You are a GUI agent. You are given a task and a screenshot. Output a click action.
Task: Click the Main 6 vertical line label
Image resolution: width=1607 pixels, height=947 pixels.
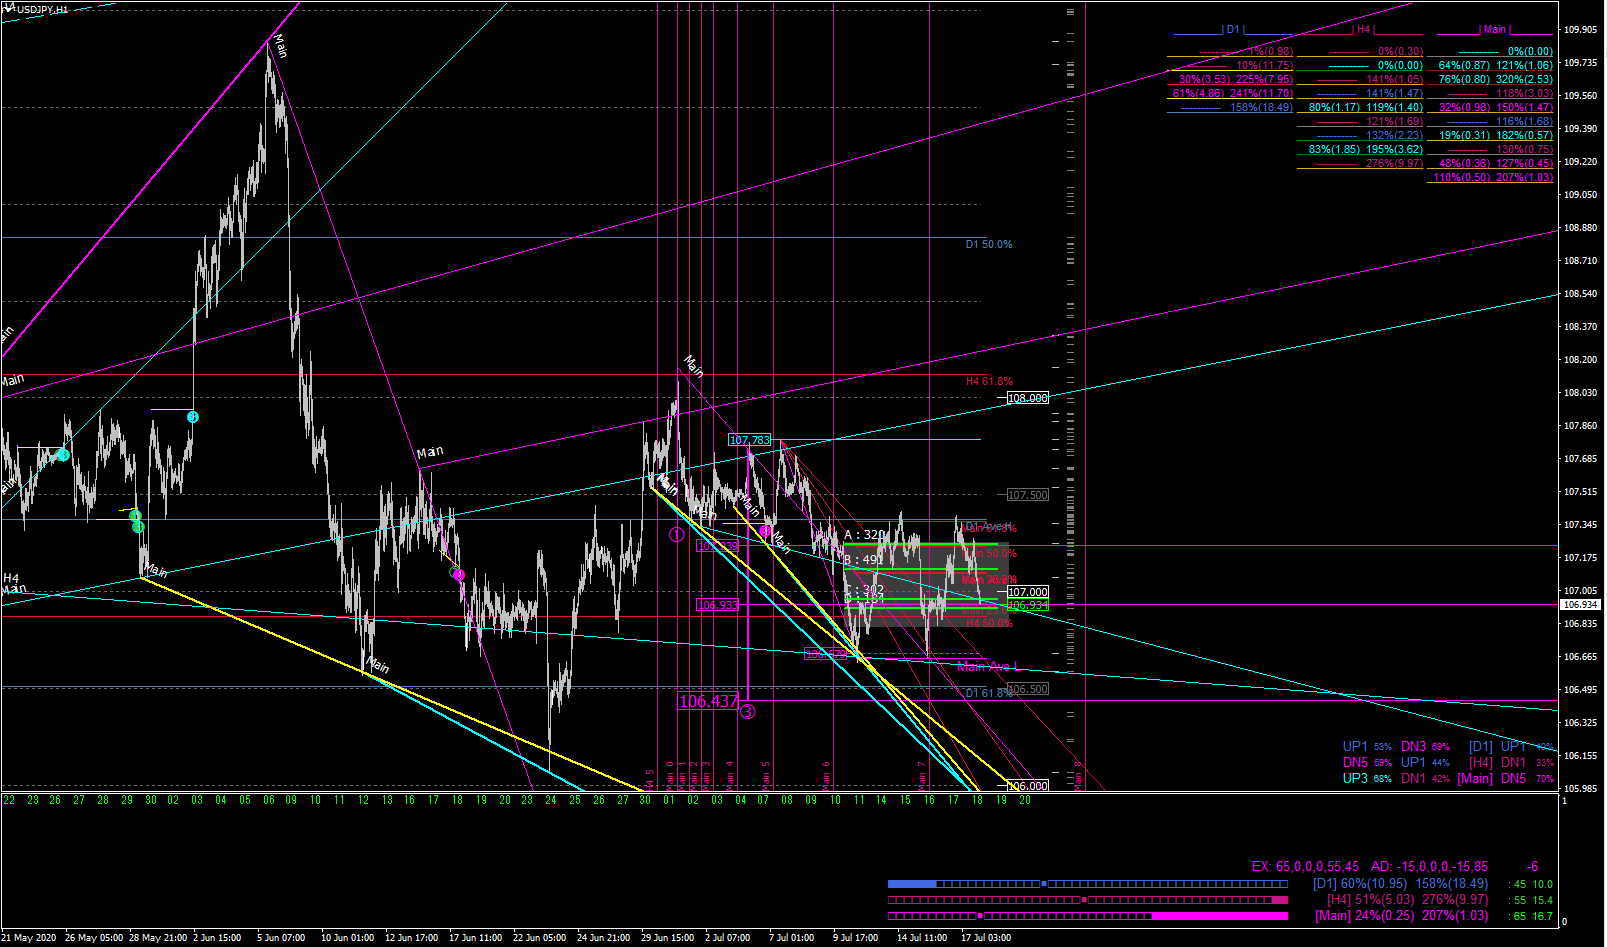[x=826, y=774]
